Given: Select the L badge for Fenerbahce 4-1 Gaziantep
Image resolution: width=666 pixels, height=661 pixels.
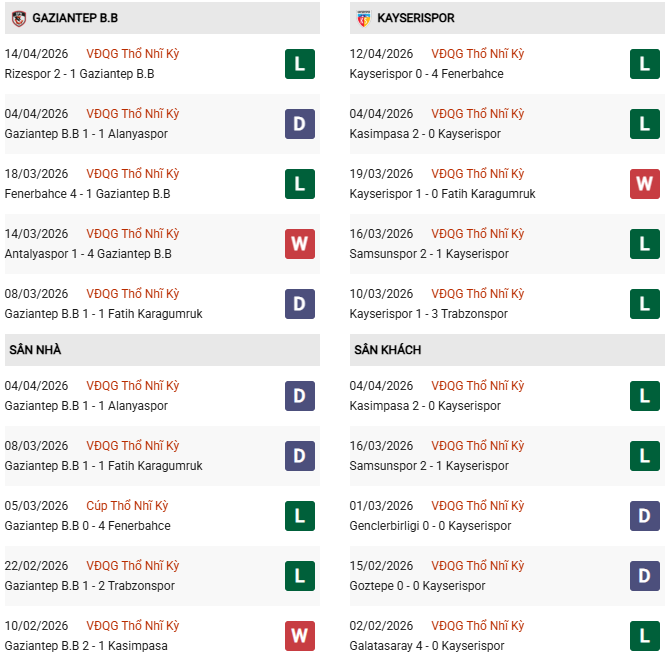Looking at the screenshot, I should (300, 184).
